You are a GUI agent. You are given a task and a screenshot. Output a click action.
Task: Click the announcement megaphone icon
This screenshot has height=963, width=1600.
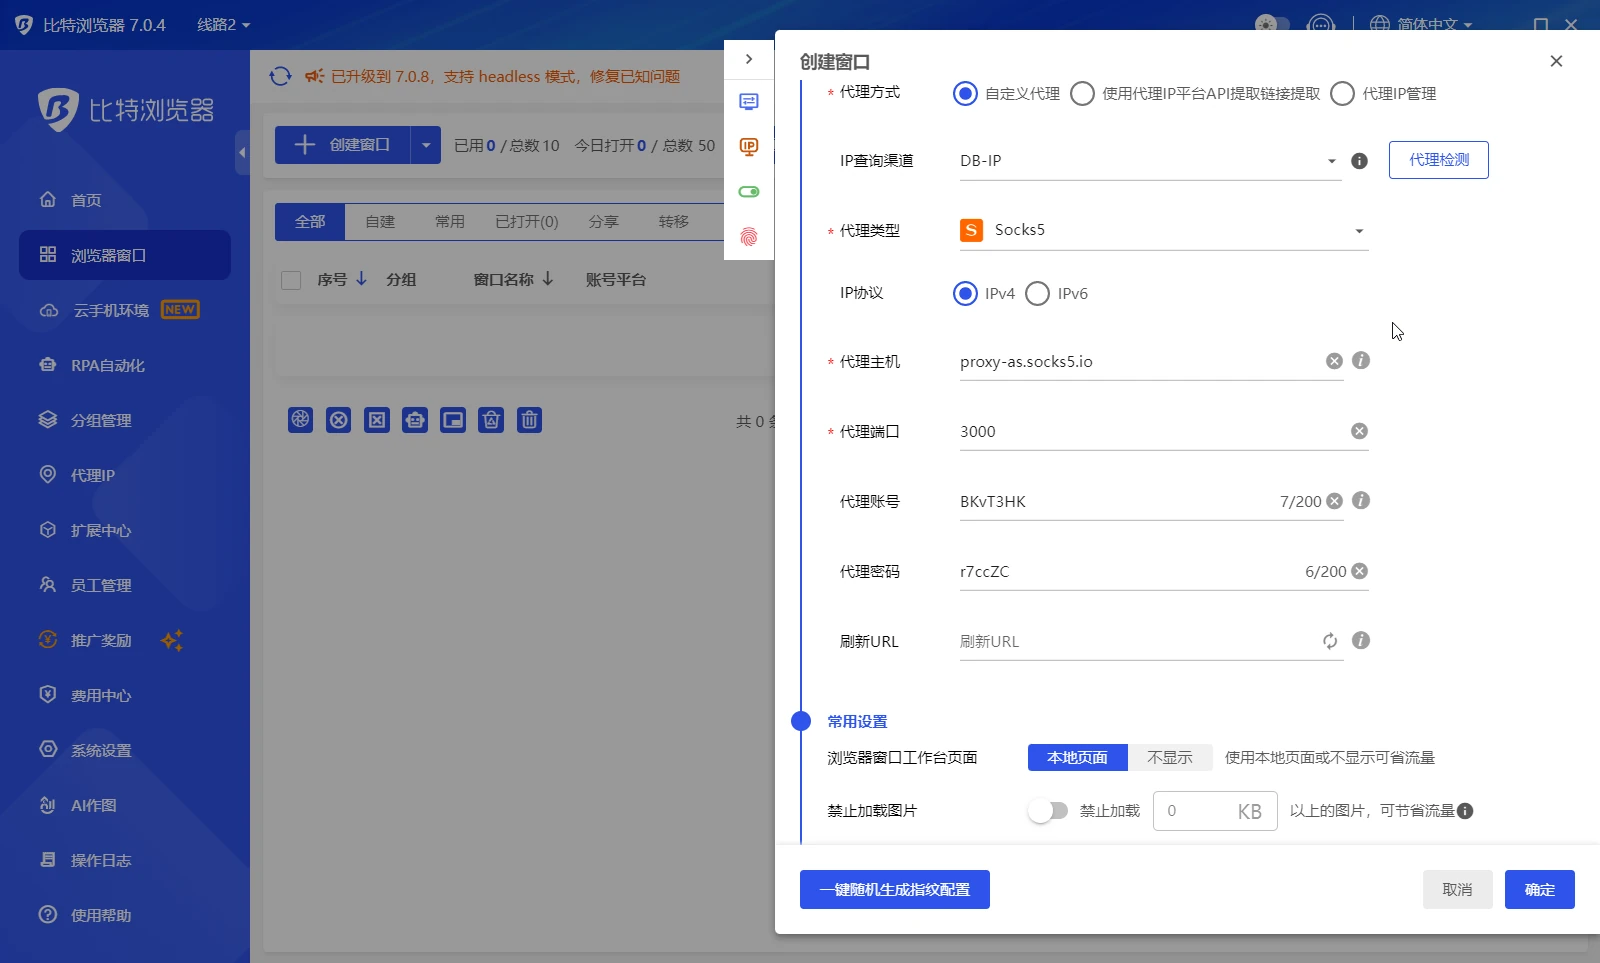coord(314,76)
